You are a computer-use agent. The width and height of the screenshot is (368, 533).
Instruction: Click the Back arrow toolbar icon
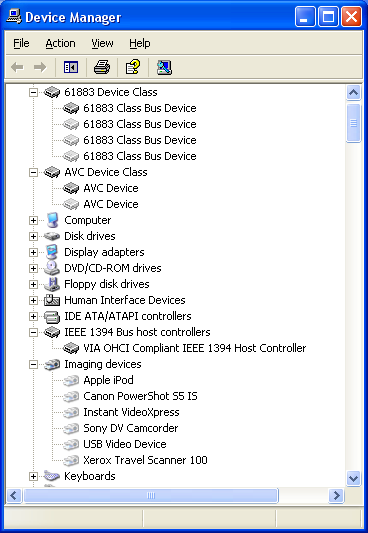tap(17, 67)
